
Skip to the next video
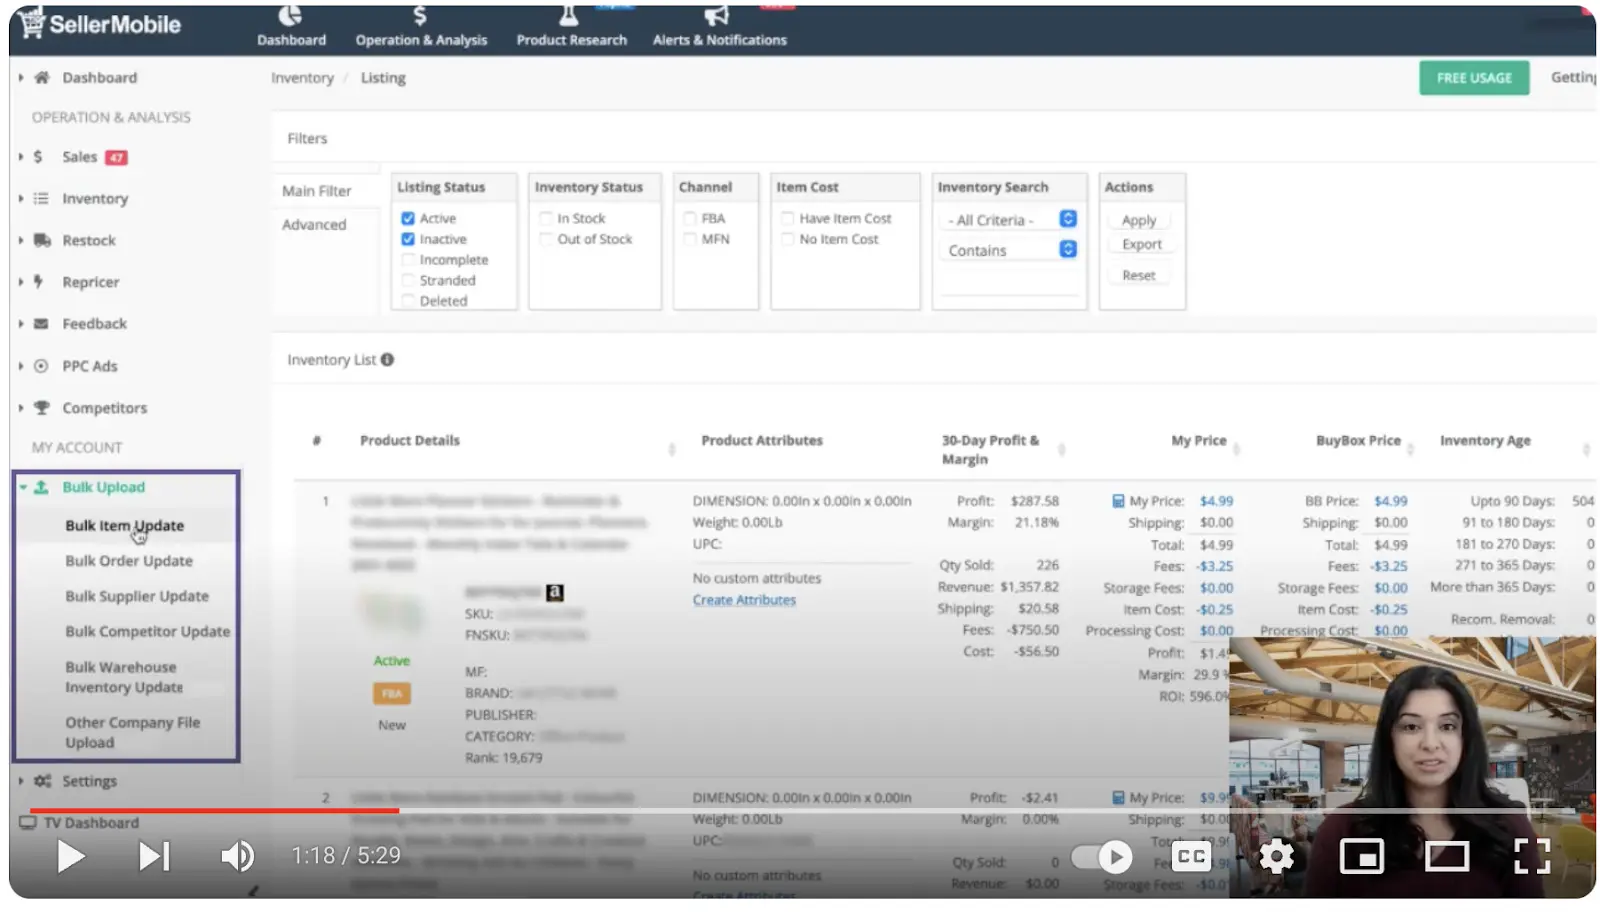(154, 857)
